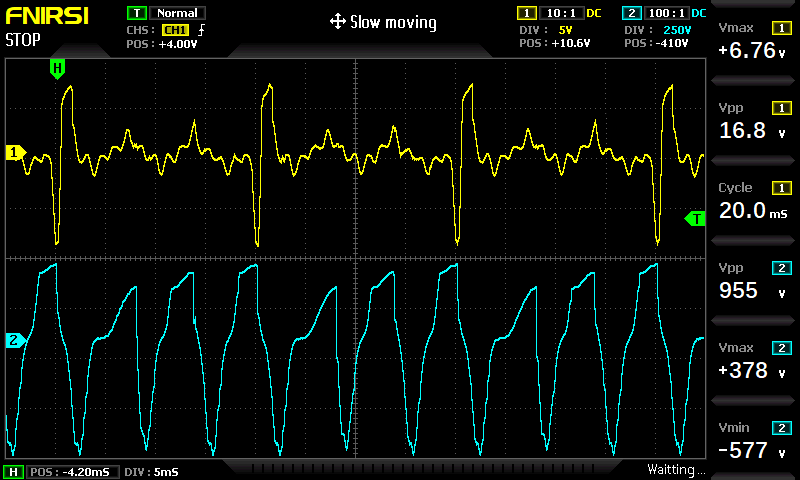Viewport: 800px width, 480px height.
Task: Toggle channel 2 DC coupling label
Action: click(x=698, y=14)
